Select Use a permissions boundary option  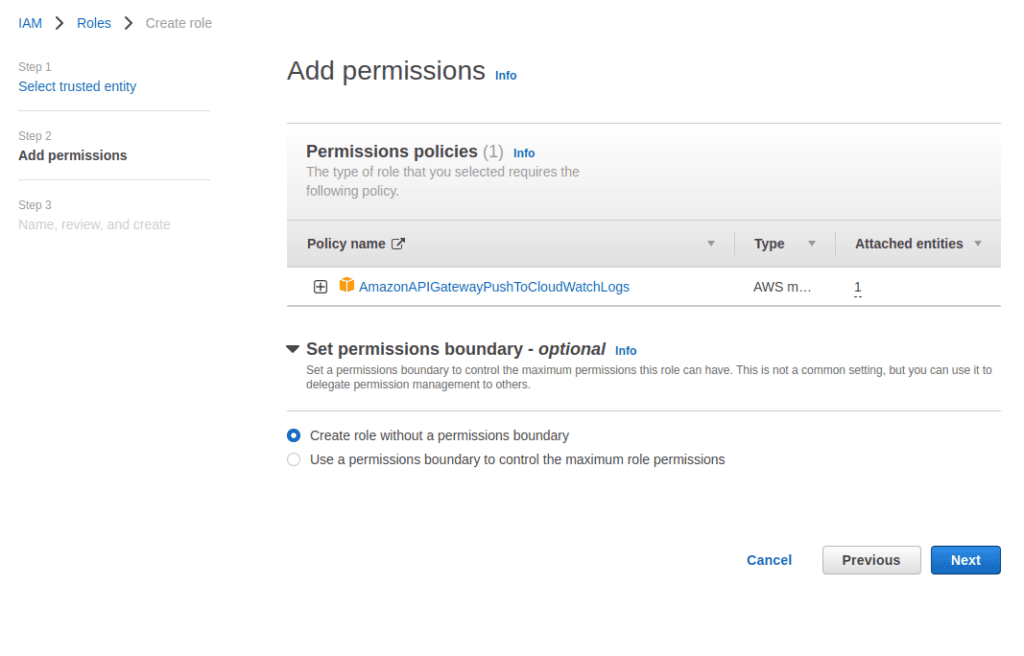(293, 459)
